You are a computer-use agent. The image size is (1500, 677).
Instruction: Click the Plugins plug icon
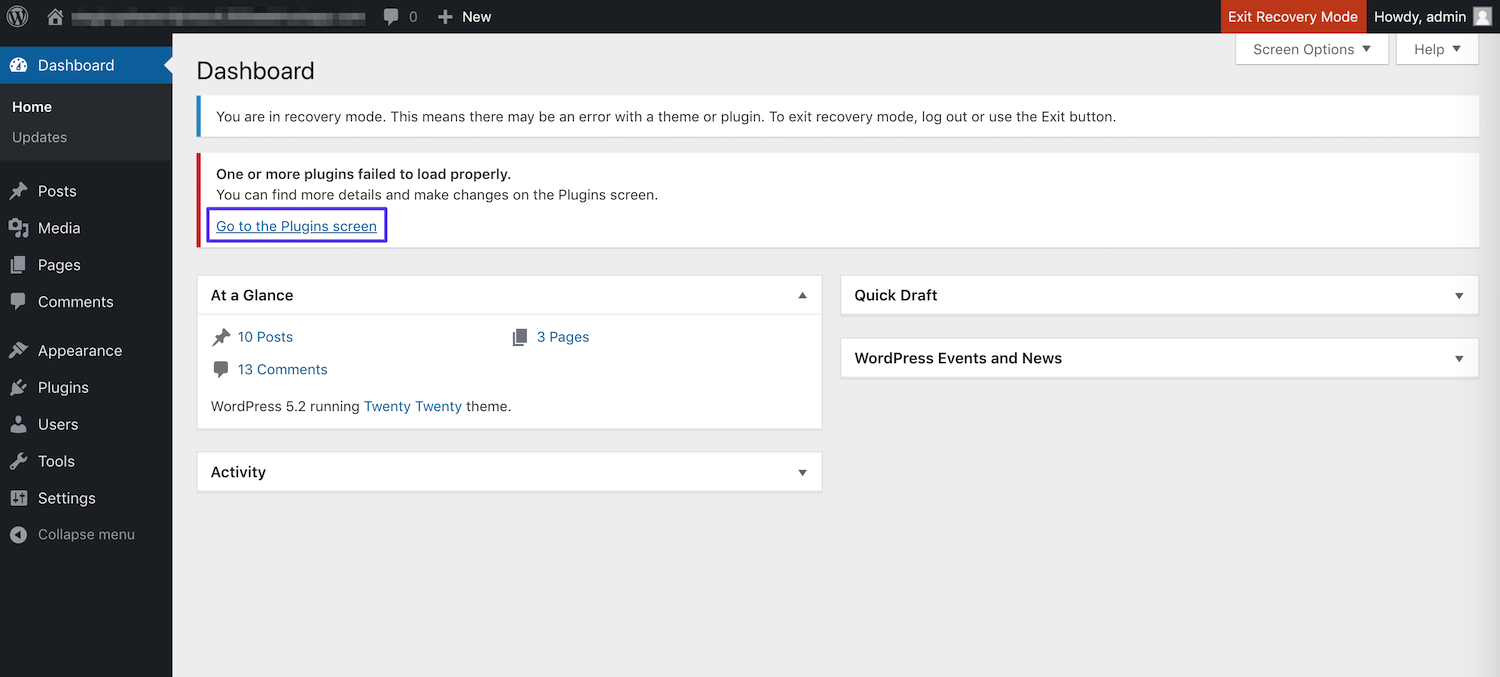[x=19, y=387]
